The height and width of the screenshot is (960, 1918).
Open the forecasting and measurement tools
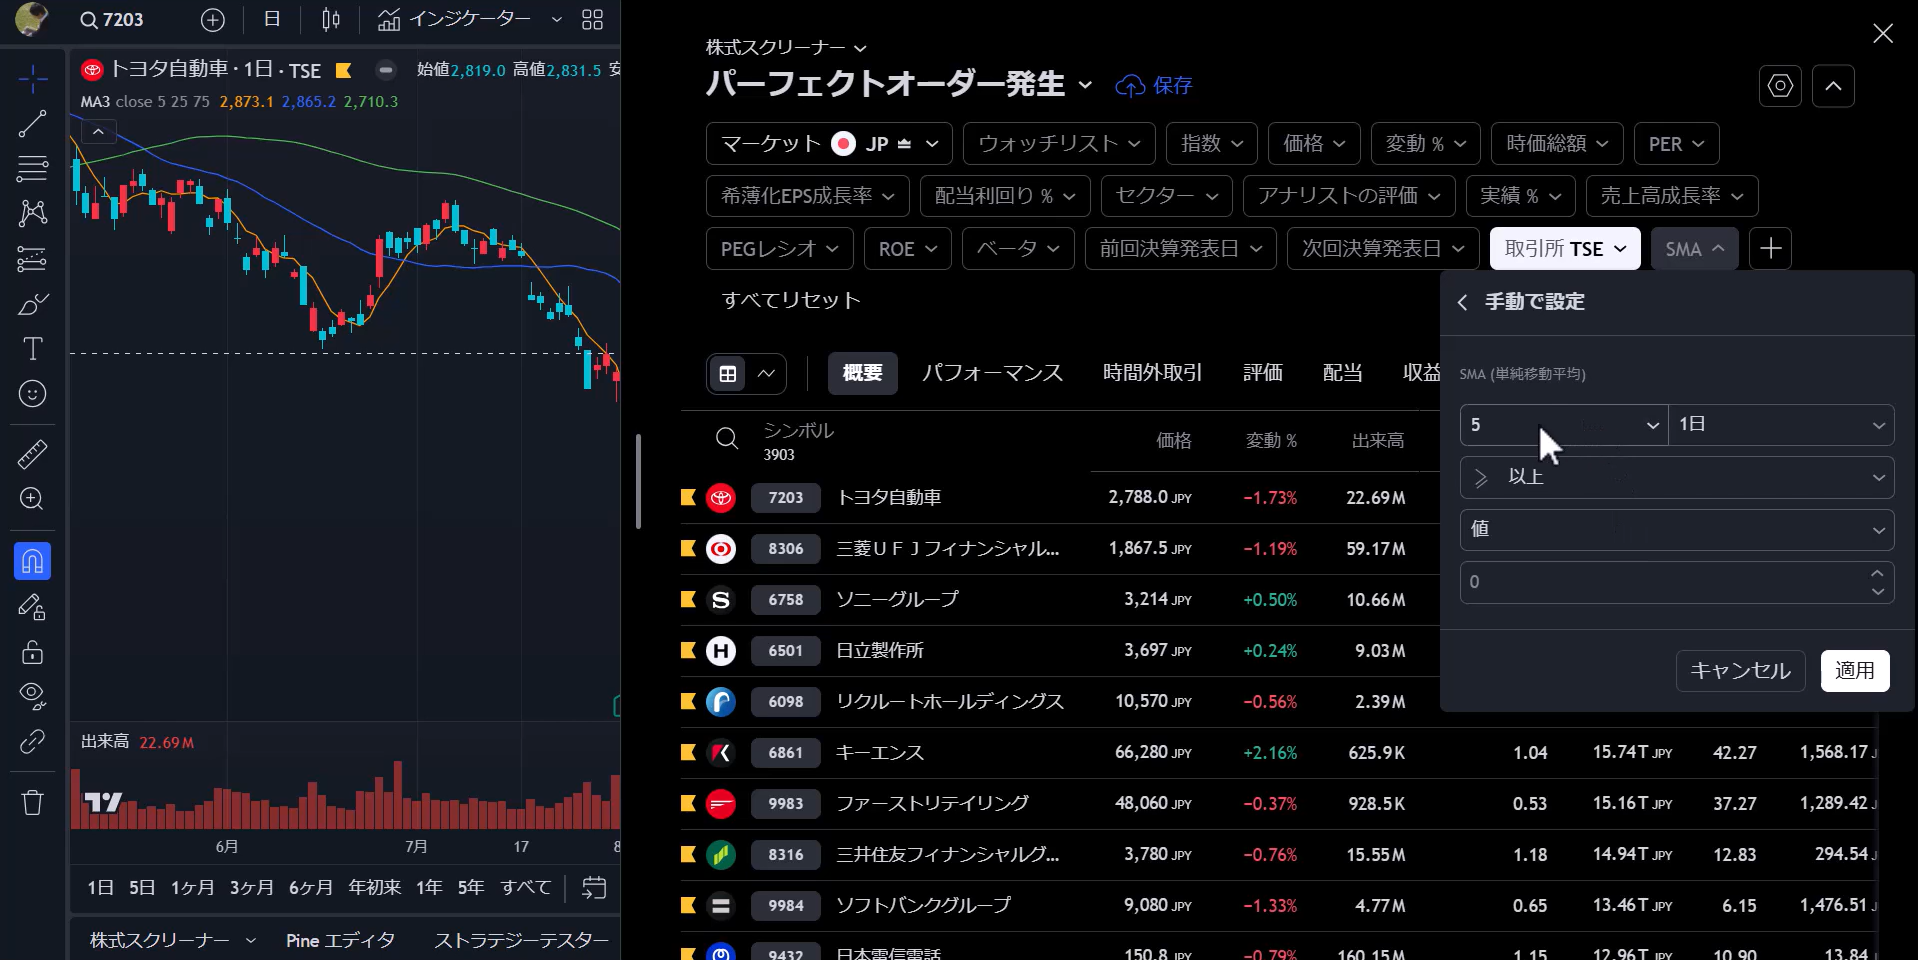(32, 259)
